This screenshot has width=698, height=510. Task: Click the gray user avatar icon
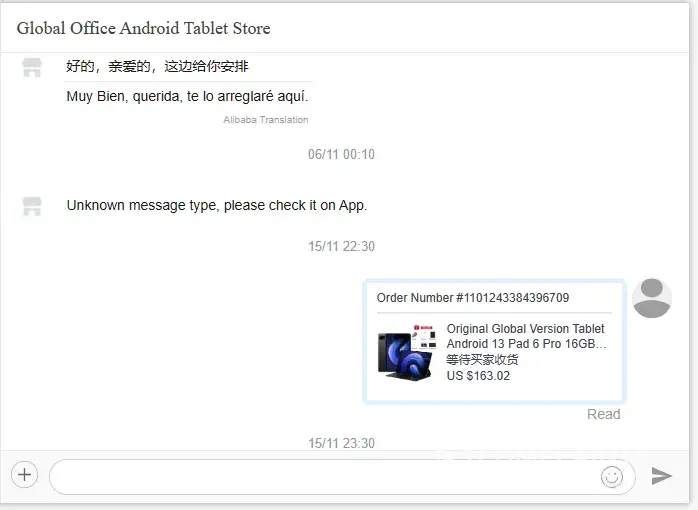653,298
